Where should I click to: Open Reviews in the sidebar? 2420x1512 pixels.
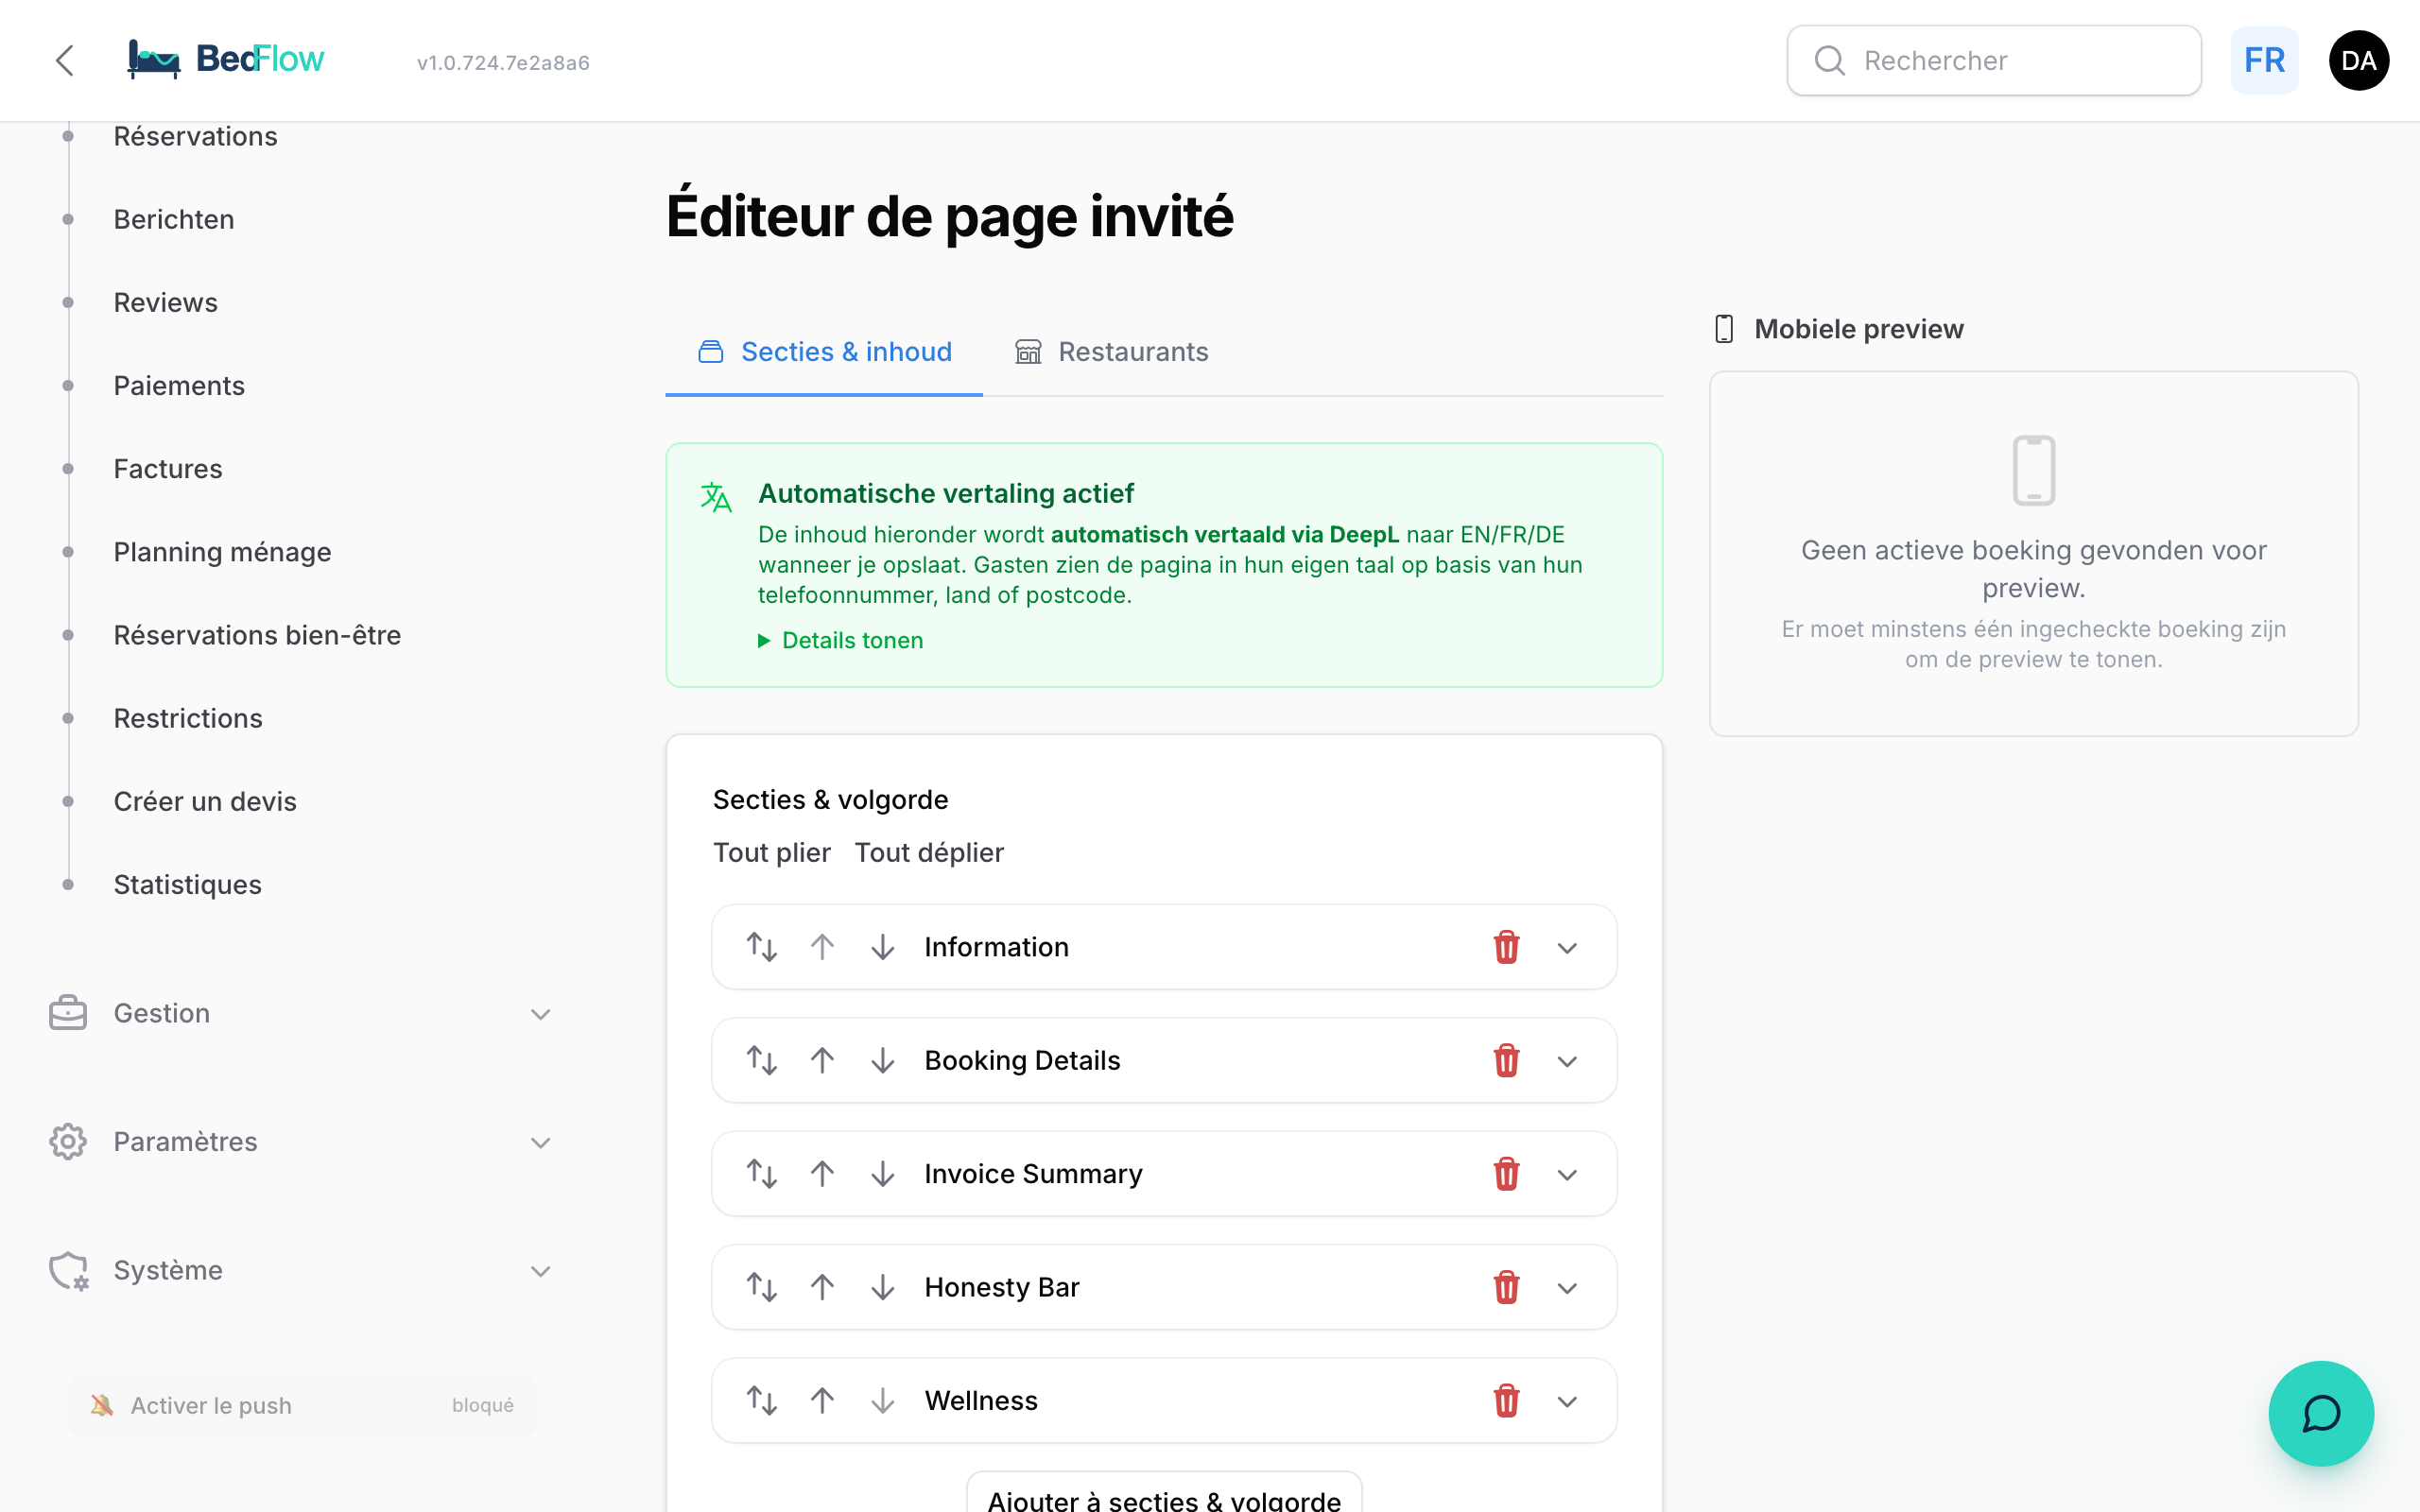[x=165, y=302]
